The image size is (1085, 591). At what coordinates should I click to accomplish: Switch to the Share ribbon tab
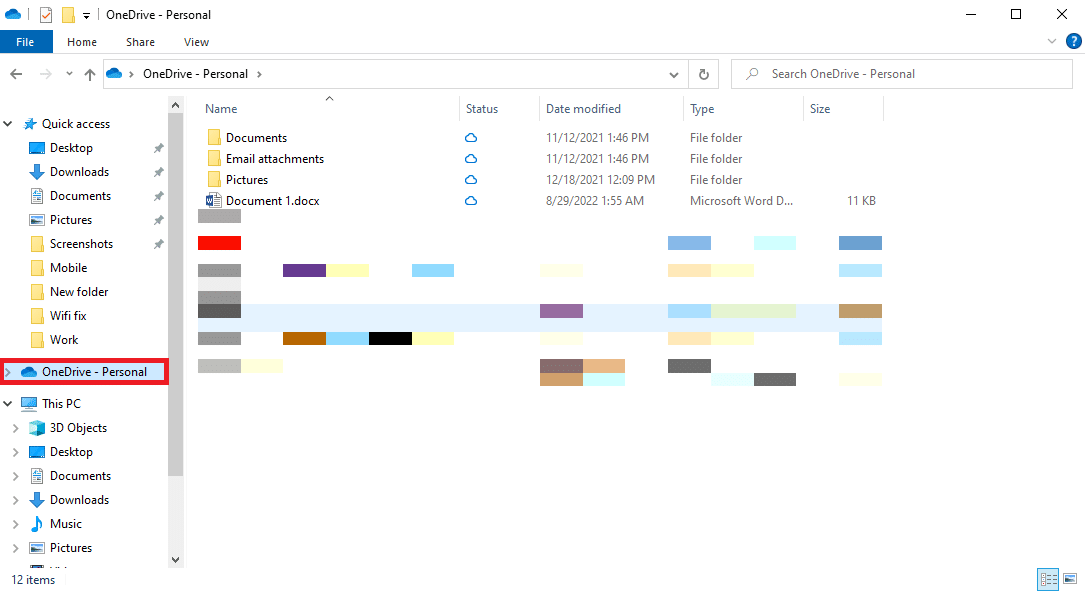click(x=140, y=42)
